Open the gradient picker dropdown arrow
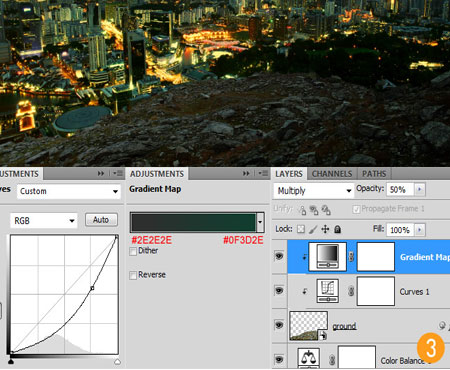Viewport: 450px width, 370px height. pyautogui.click(x=260, y=222)
